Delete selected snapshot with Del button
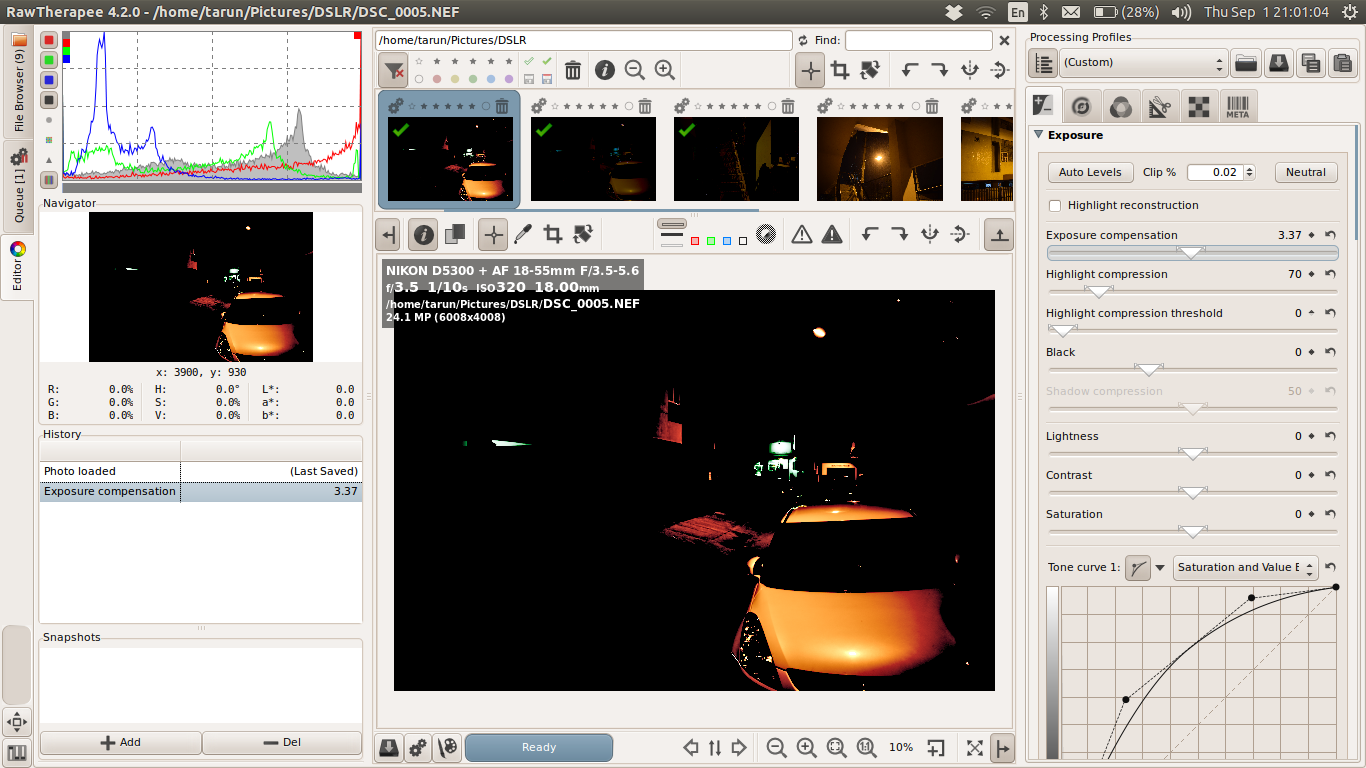Screen dimensions: 1366x768 (282, 742)
